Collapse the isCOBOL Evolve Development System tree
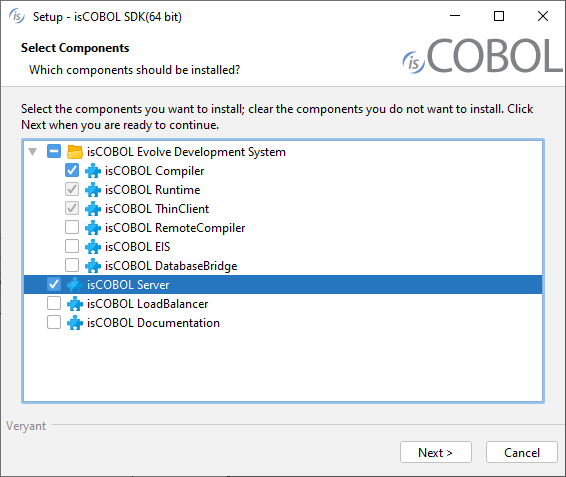The width and height of the screenshot is (566, 477). tap(33, 152)
